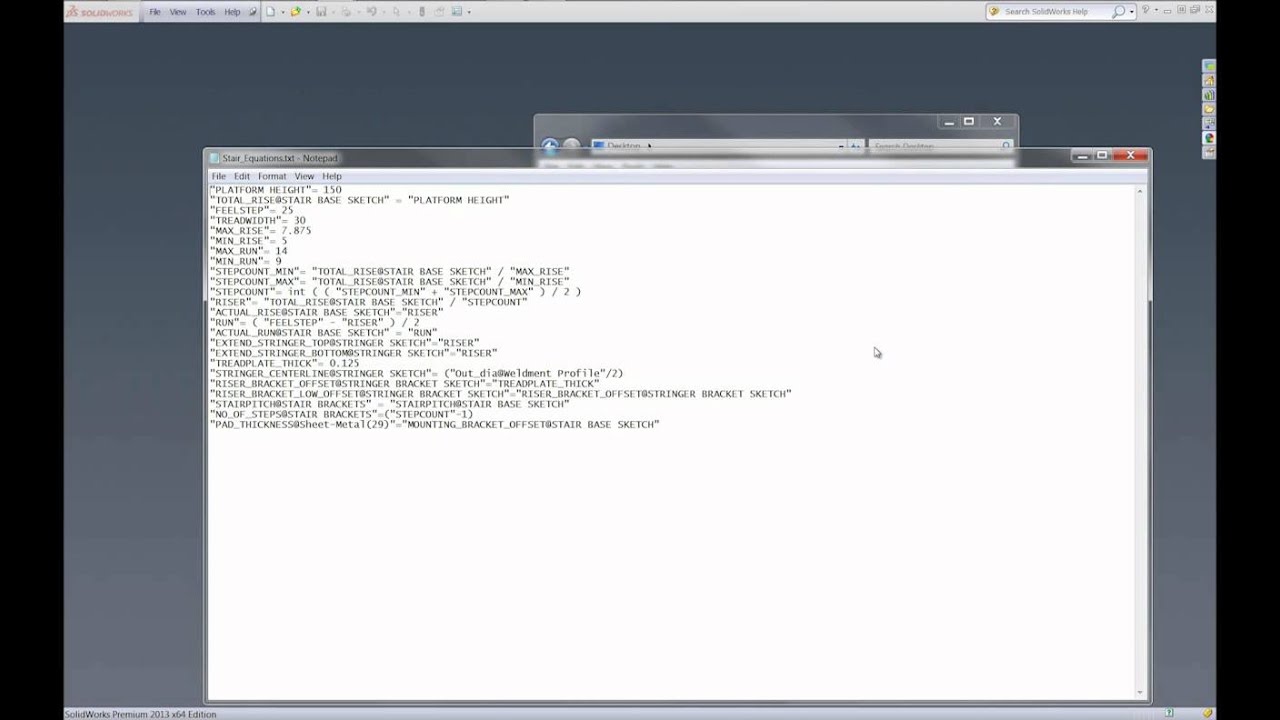Maximize the Explorer window behind Notepad
Screen dimensions: 1280x720
pos(968,121)
